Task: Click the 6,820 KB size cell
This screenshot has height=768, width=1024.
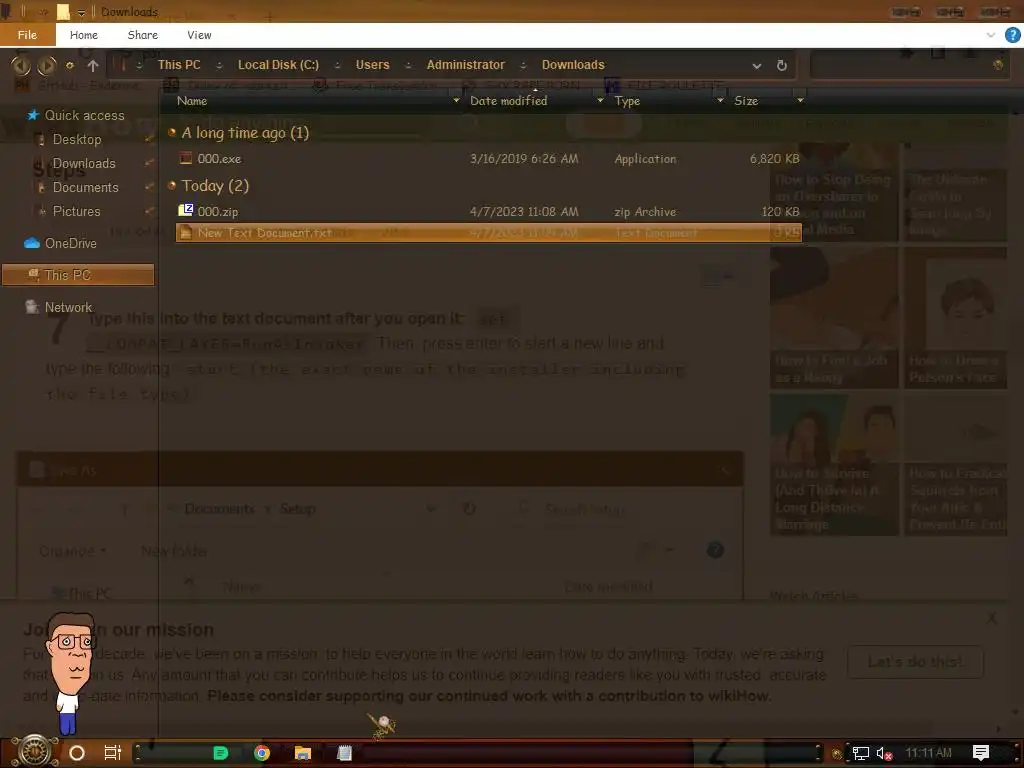Action: (775, 159)
